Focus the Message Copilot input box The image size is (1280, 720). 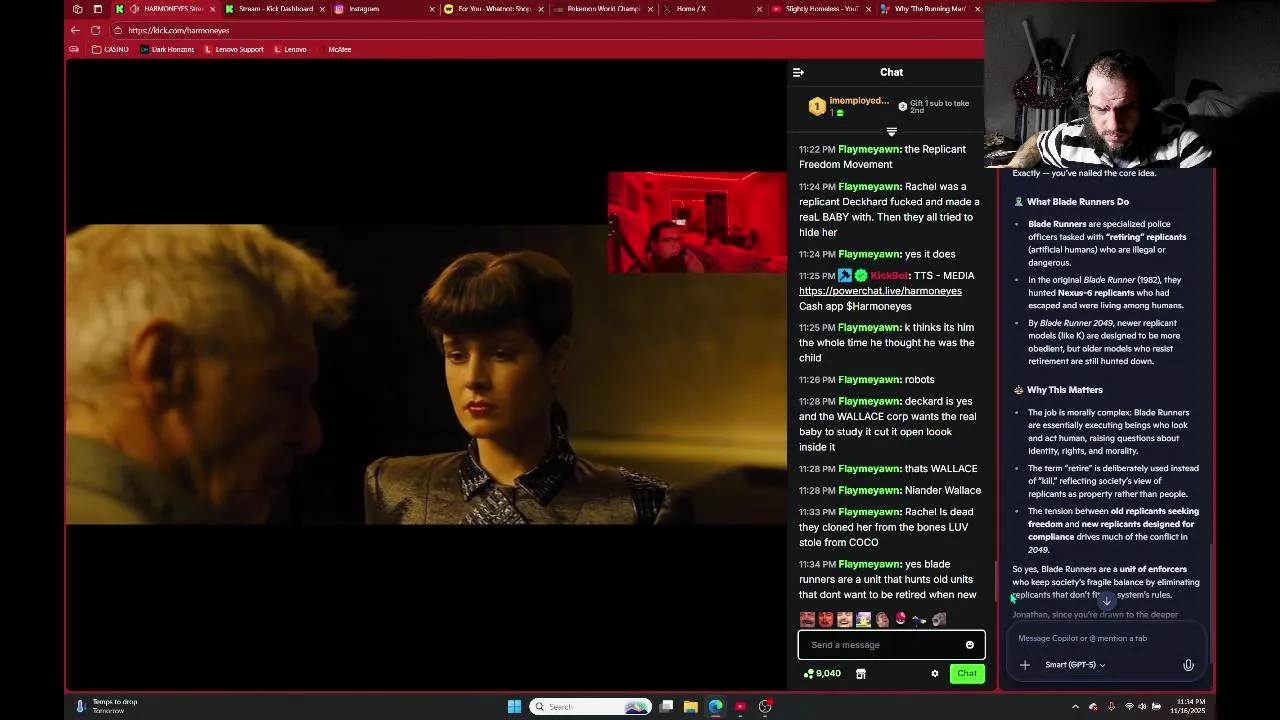(1106, 638)
